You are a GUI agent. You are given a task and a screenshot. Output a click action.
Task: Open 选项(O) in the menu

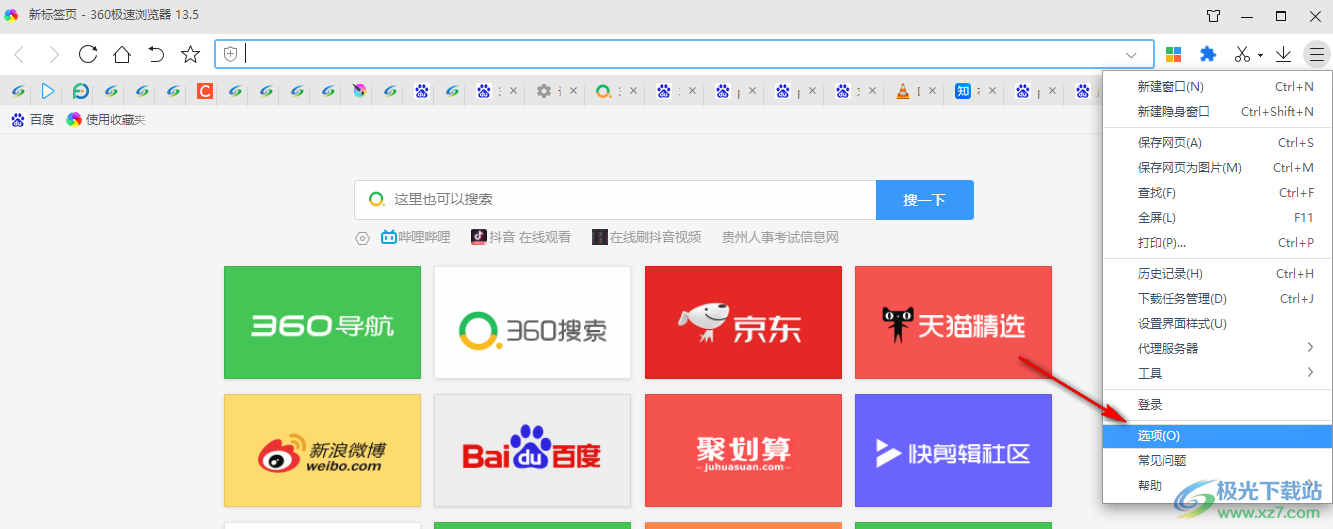(x=1217, y=436)
